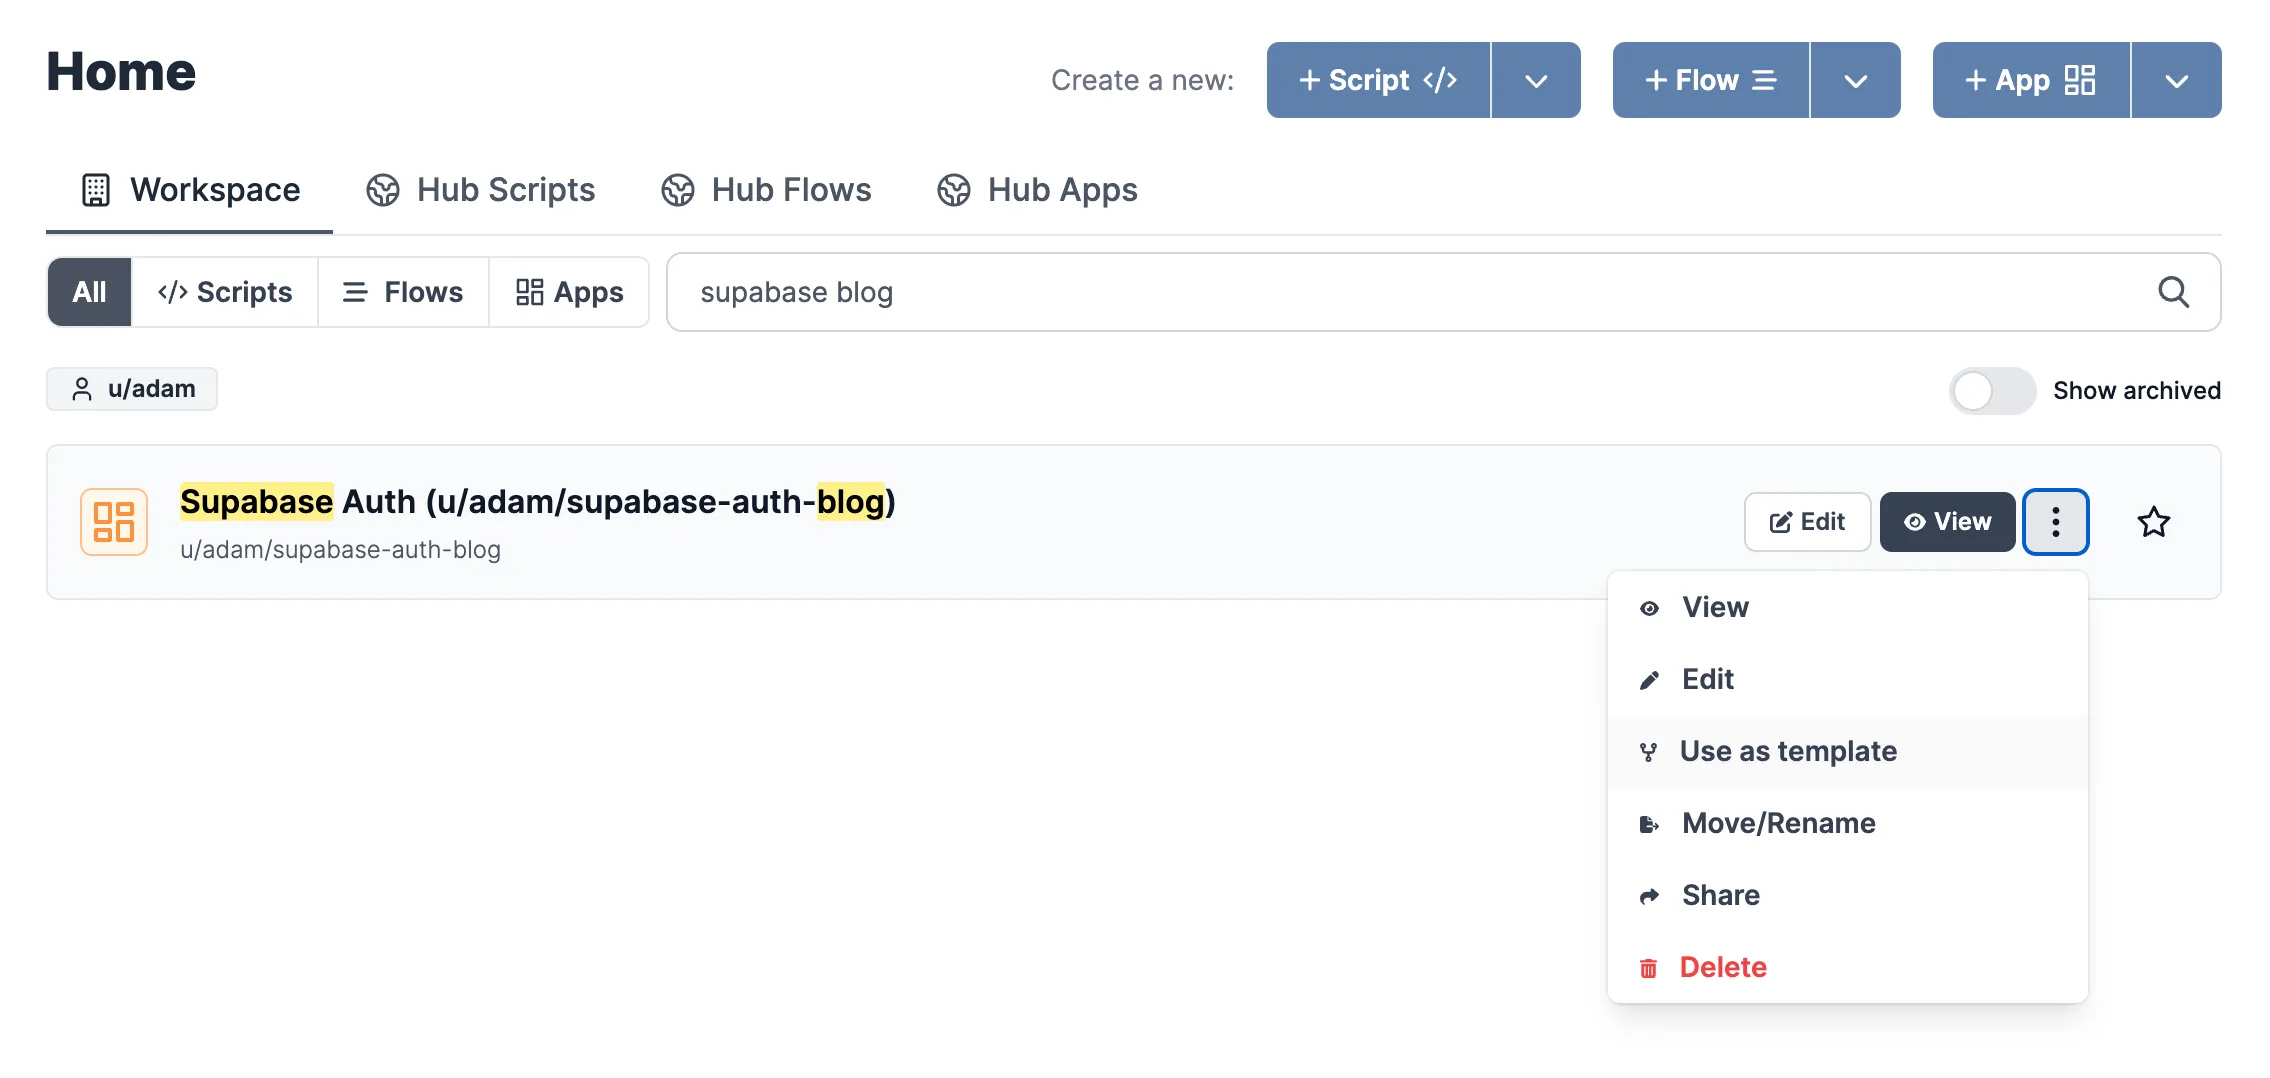
Task: Star the Supabase Auth app as favorite
Action: click(2153, 522)
